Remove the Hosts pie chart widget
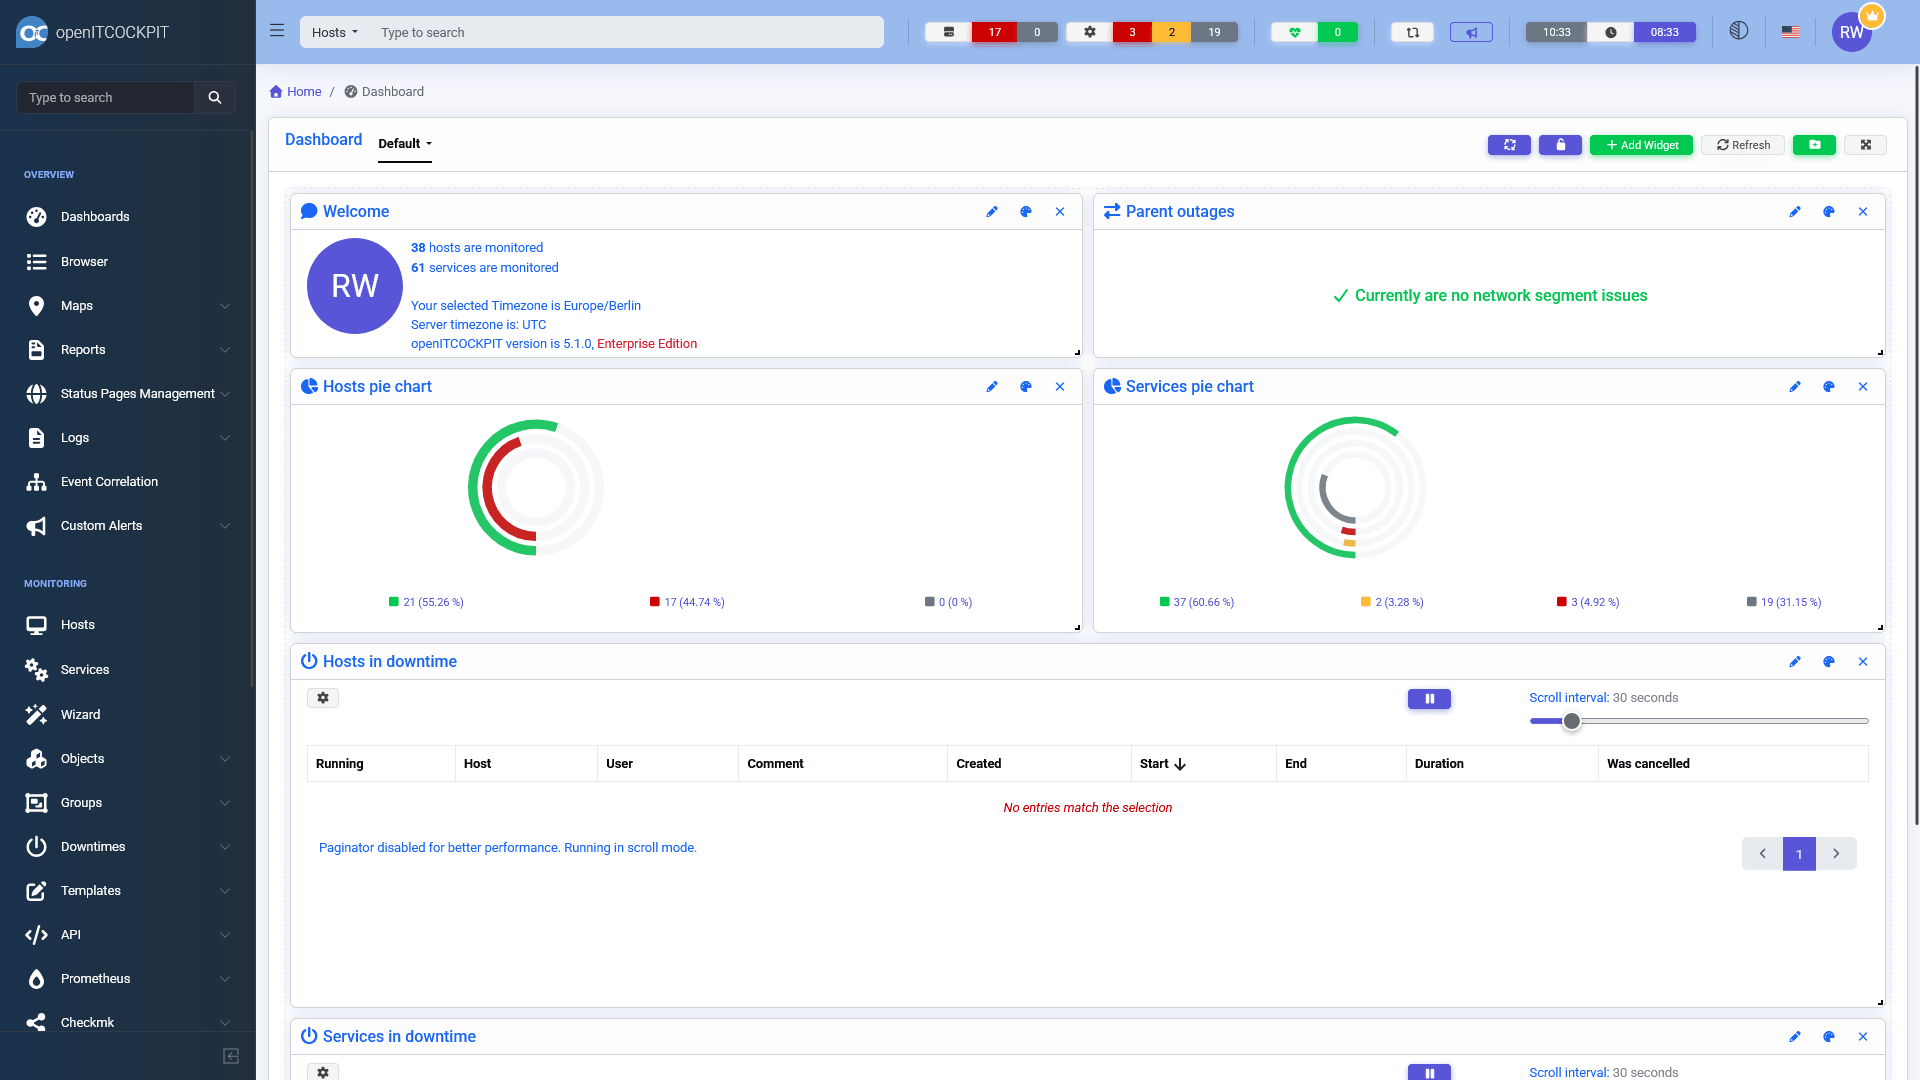This screenshot has height=1080, width=1920. point(1060,387)
